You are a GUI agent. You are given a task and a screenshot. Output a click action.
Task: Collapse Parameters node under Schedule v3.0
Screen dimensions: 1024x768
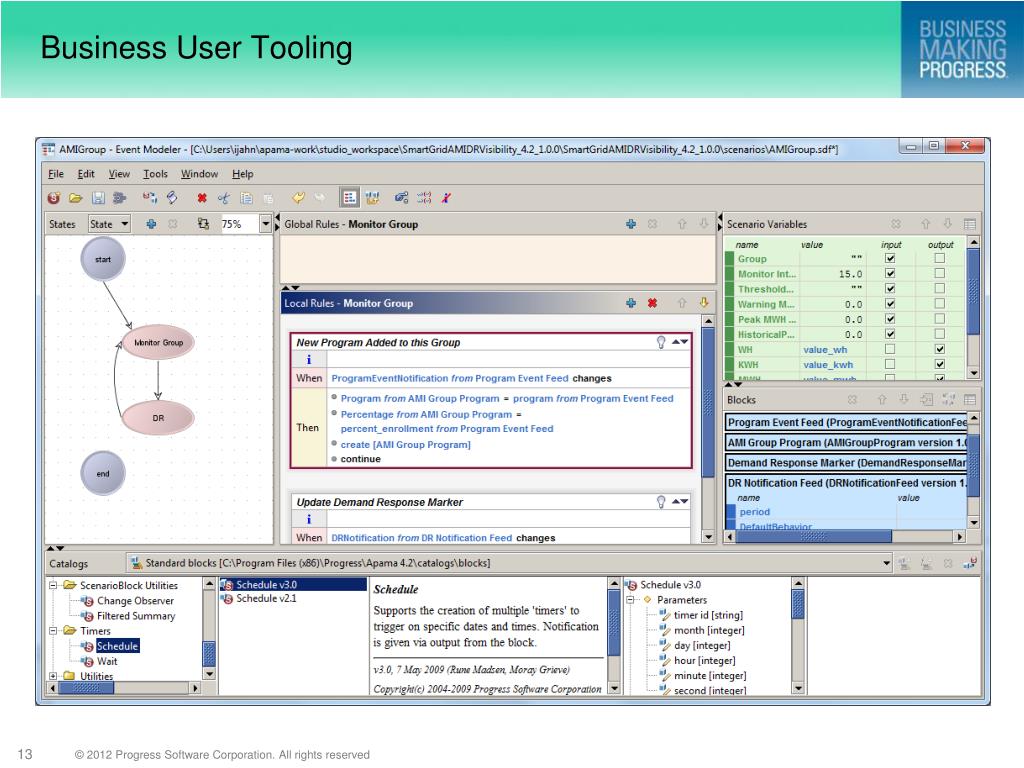pos(630,600)
